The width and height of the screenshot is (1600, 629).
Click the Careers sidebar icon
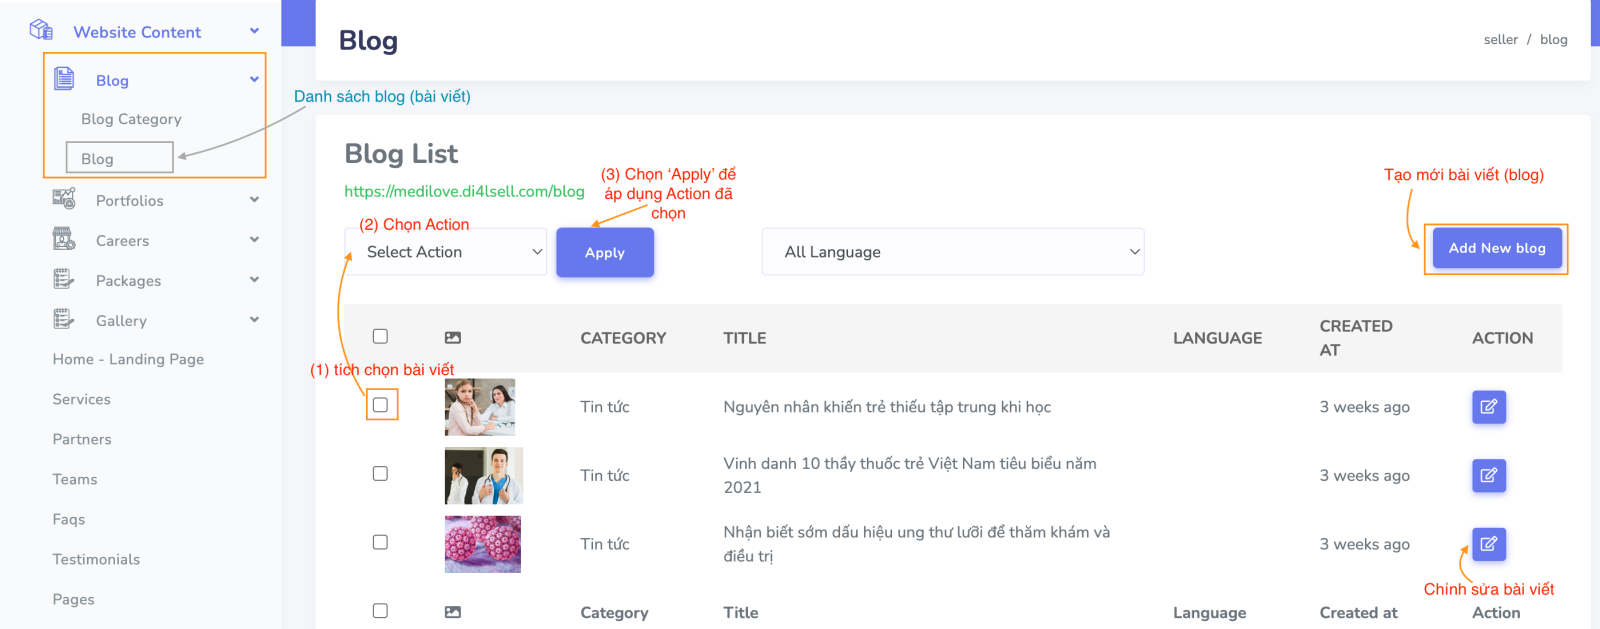point(64,239)
